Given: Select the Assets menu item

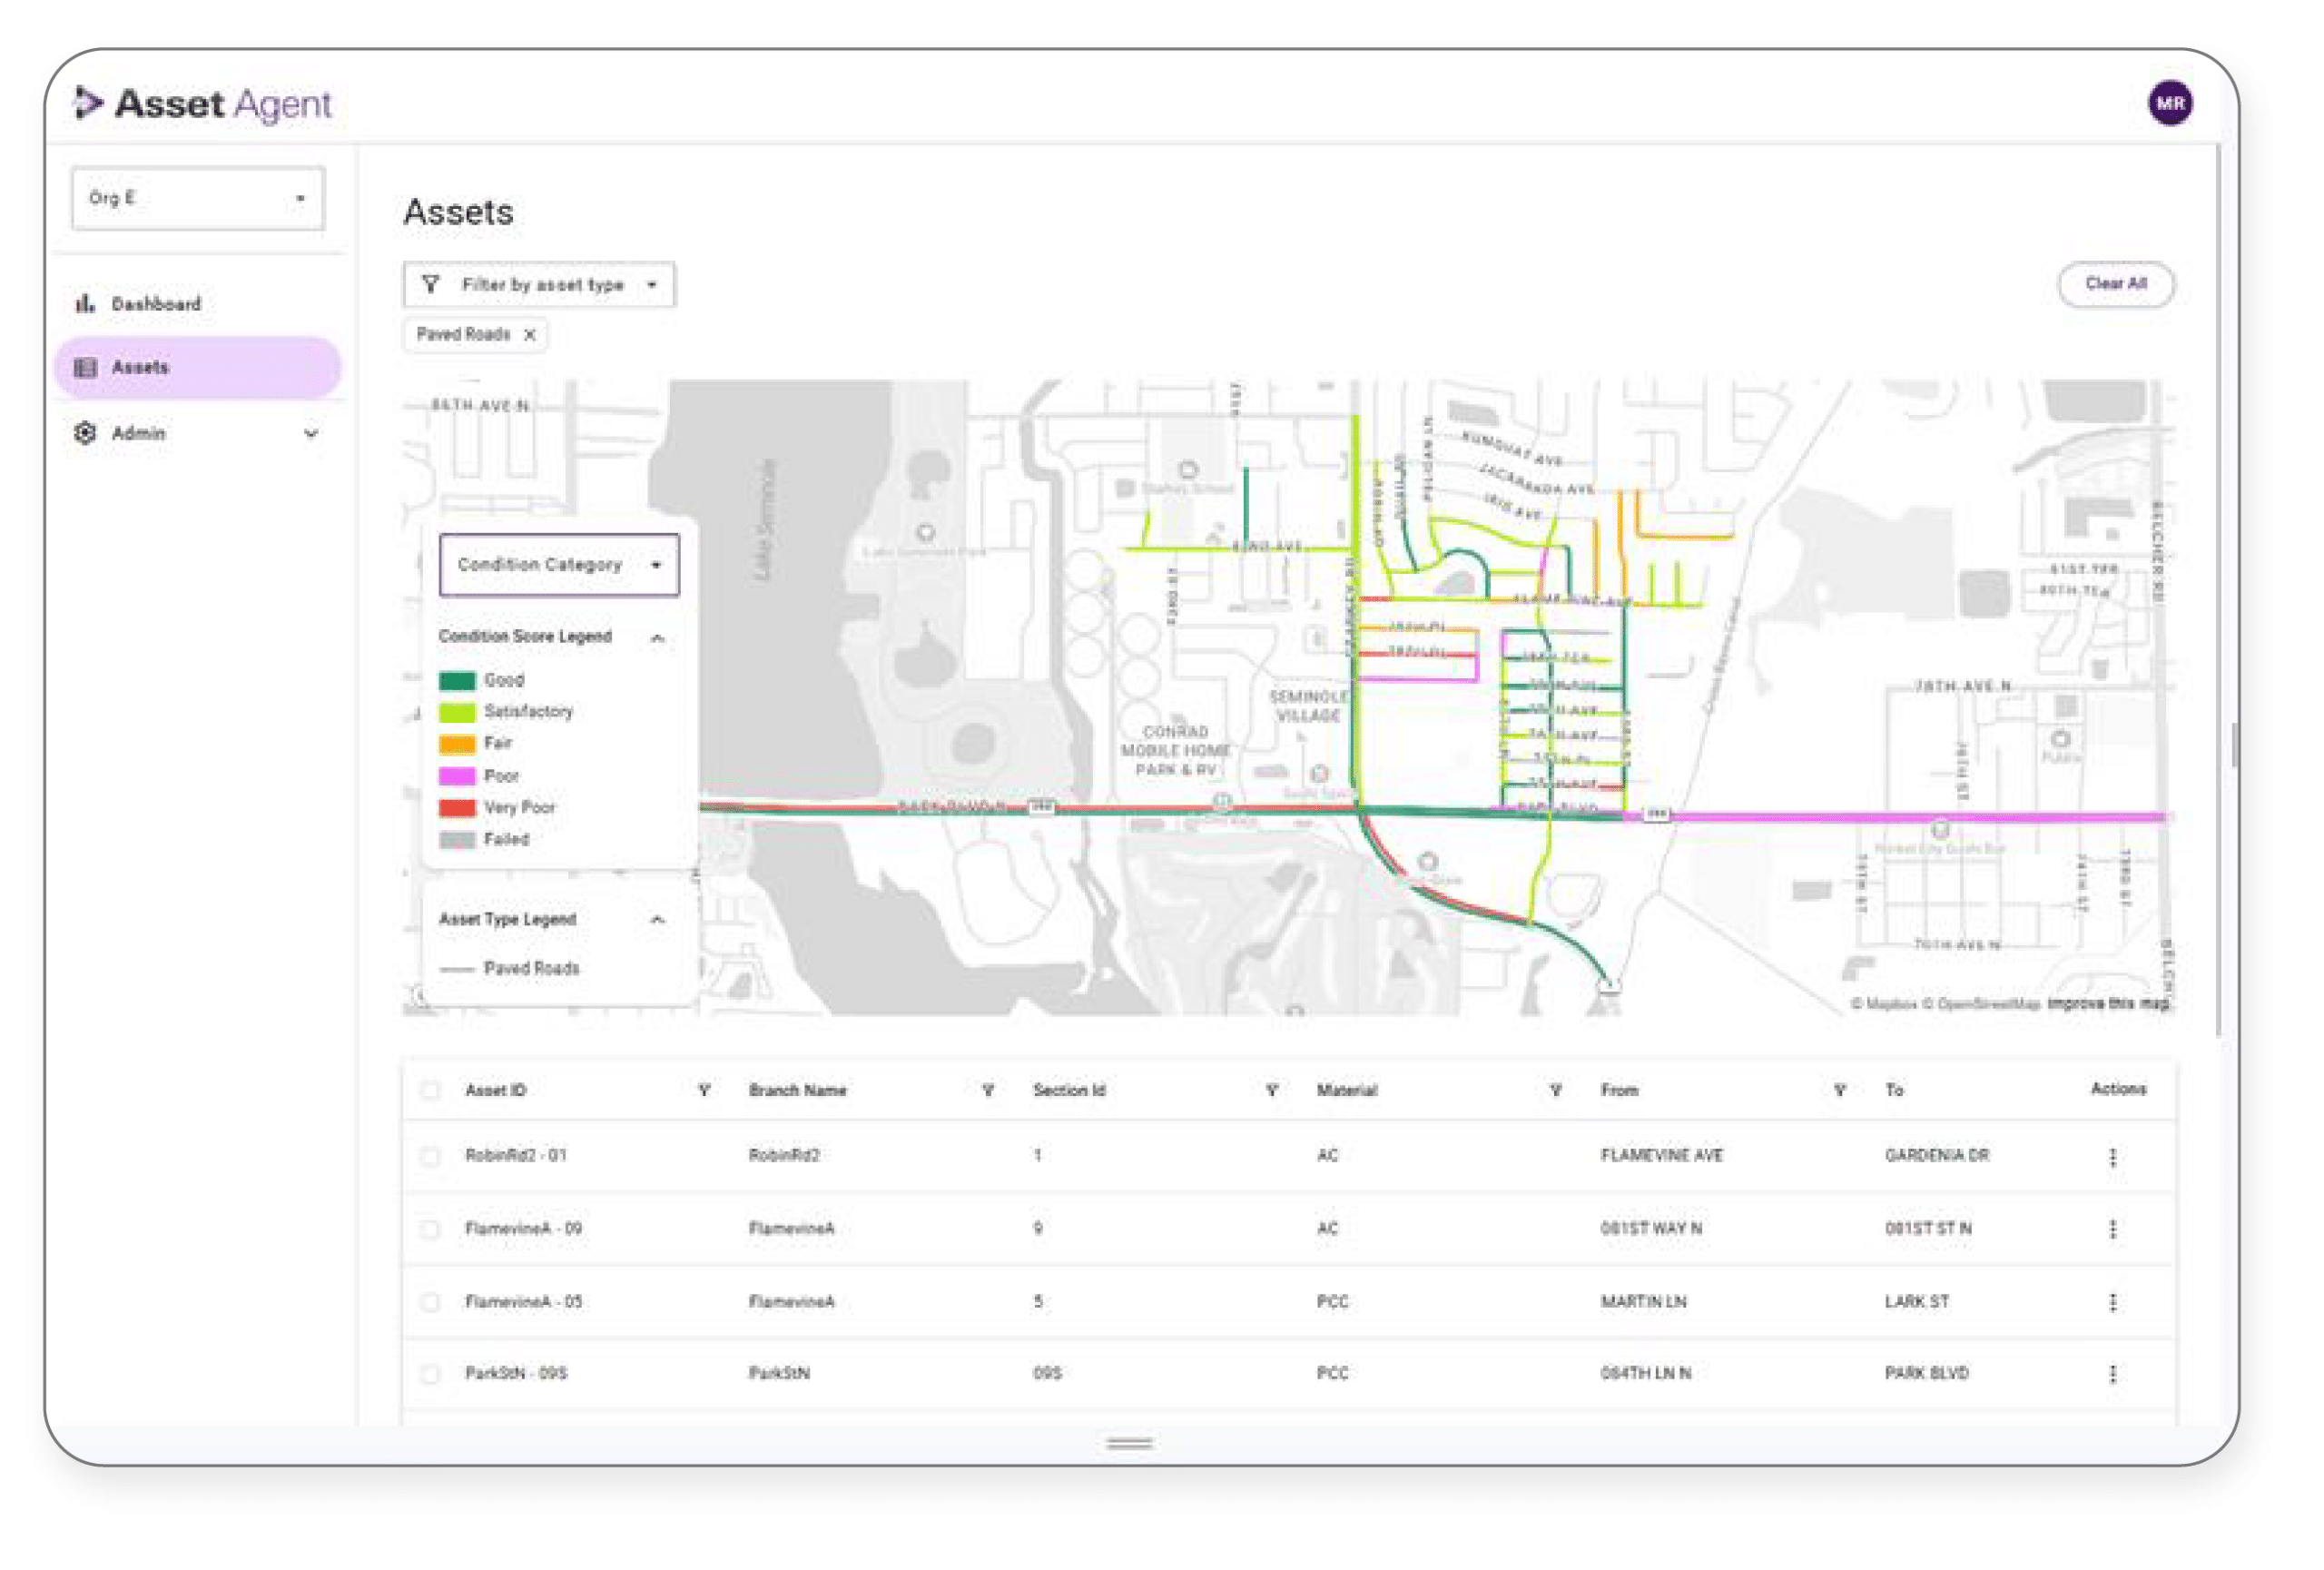Looking at the screenshot, I should click(198, 368).
